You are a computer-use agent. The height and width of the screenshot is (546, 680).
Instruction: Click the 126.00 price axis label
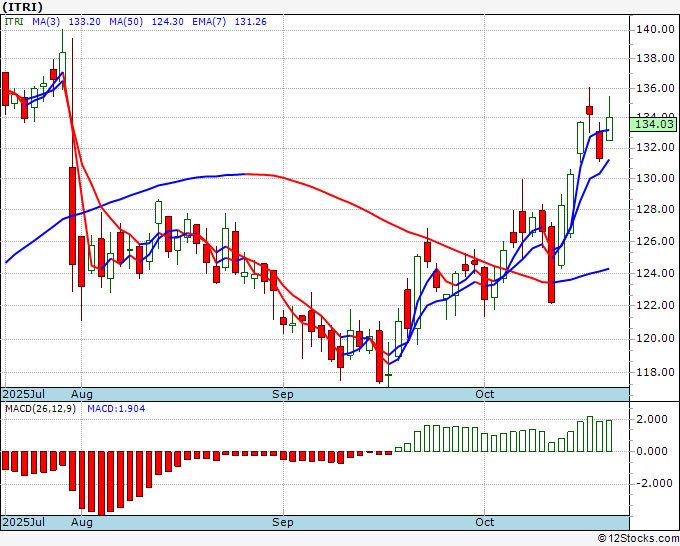tap(655, 241)
